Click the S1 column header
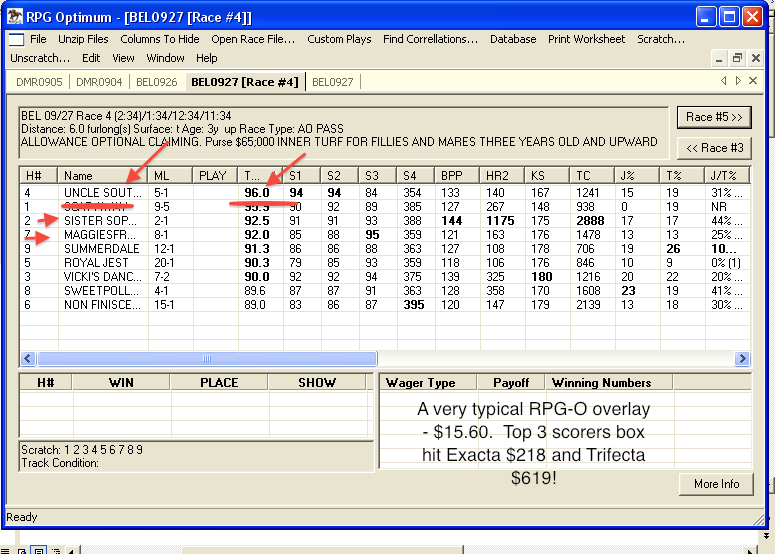This screenshot has height=554, width=775. coord(302,175)
